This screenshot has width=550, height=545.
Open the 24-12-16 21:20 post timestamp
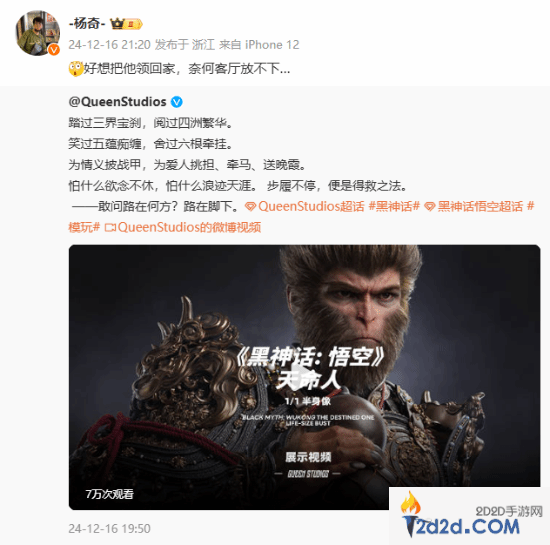tap(109, 45)
